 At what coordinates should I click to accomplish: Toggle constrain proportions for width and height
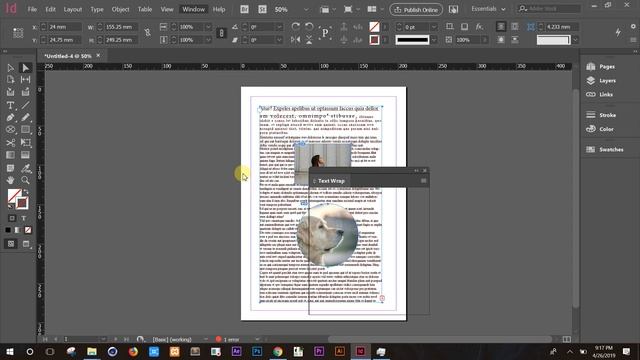(x=147, y=33)
